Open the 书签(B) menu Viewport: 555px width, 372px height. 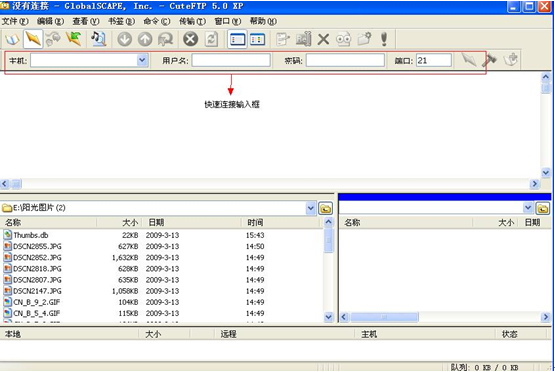121,21
